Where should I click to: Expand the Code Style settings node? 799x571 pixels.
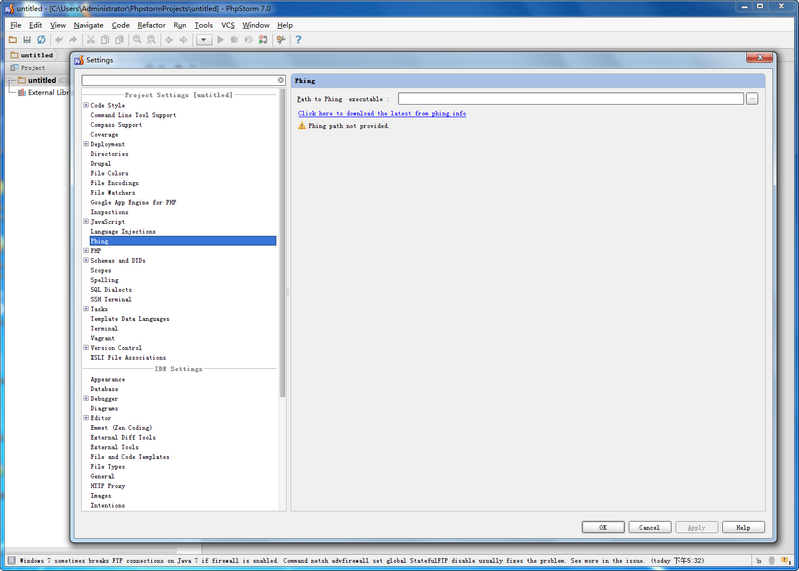pyautogui.click(x=86, y=105)
